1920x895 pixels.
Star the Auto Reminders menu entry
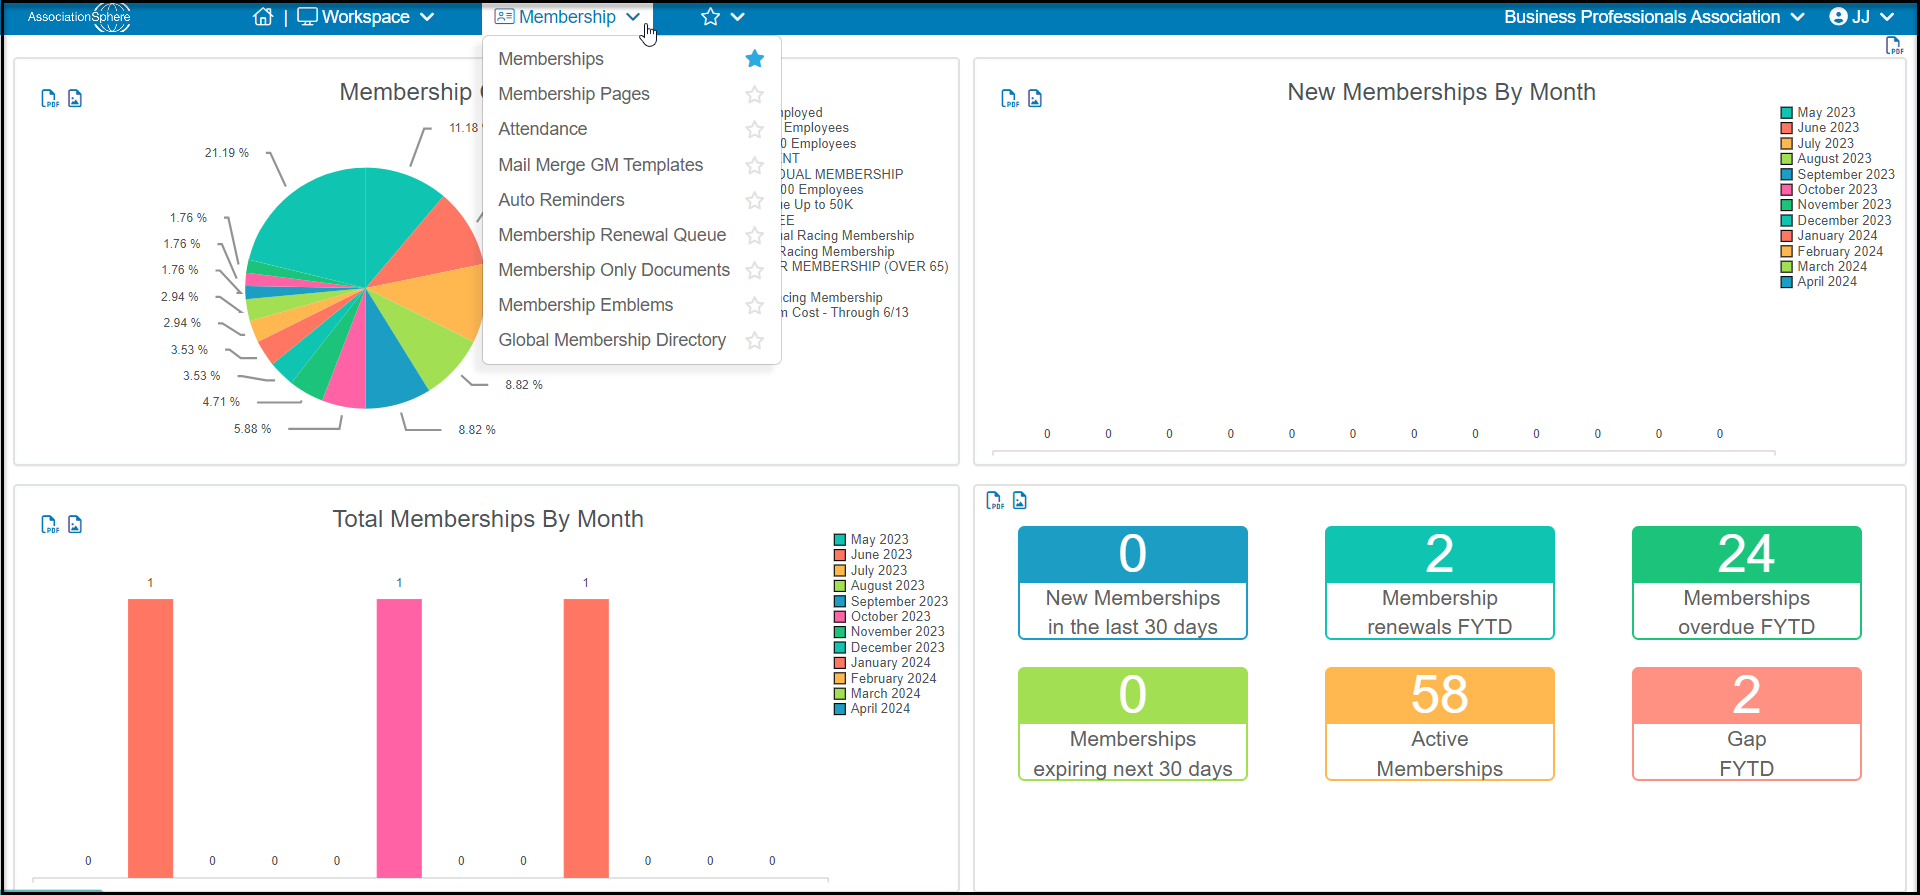[x=755, y=200]
